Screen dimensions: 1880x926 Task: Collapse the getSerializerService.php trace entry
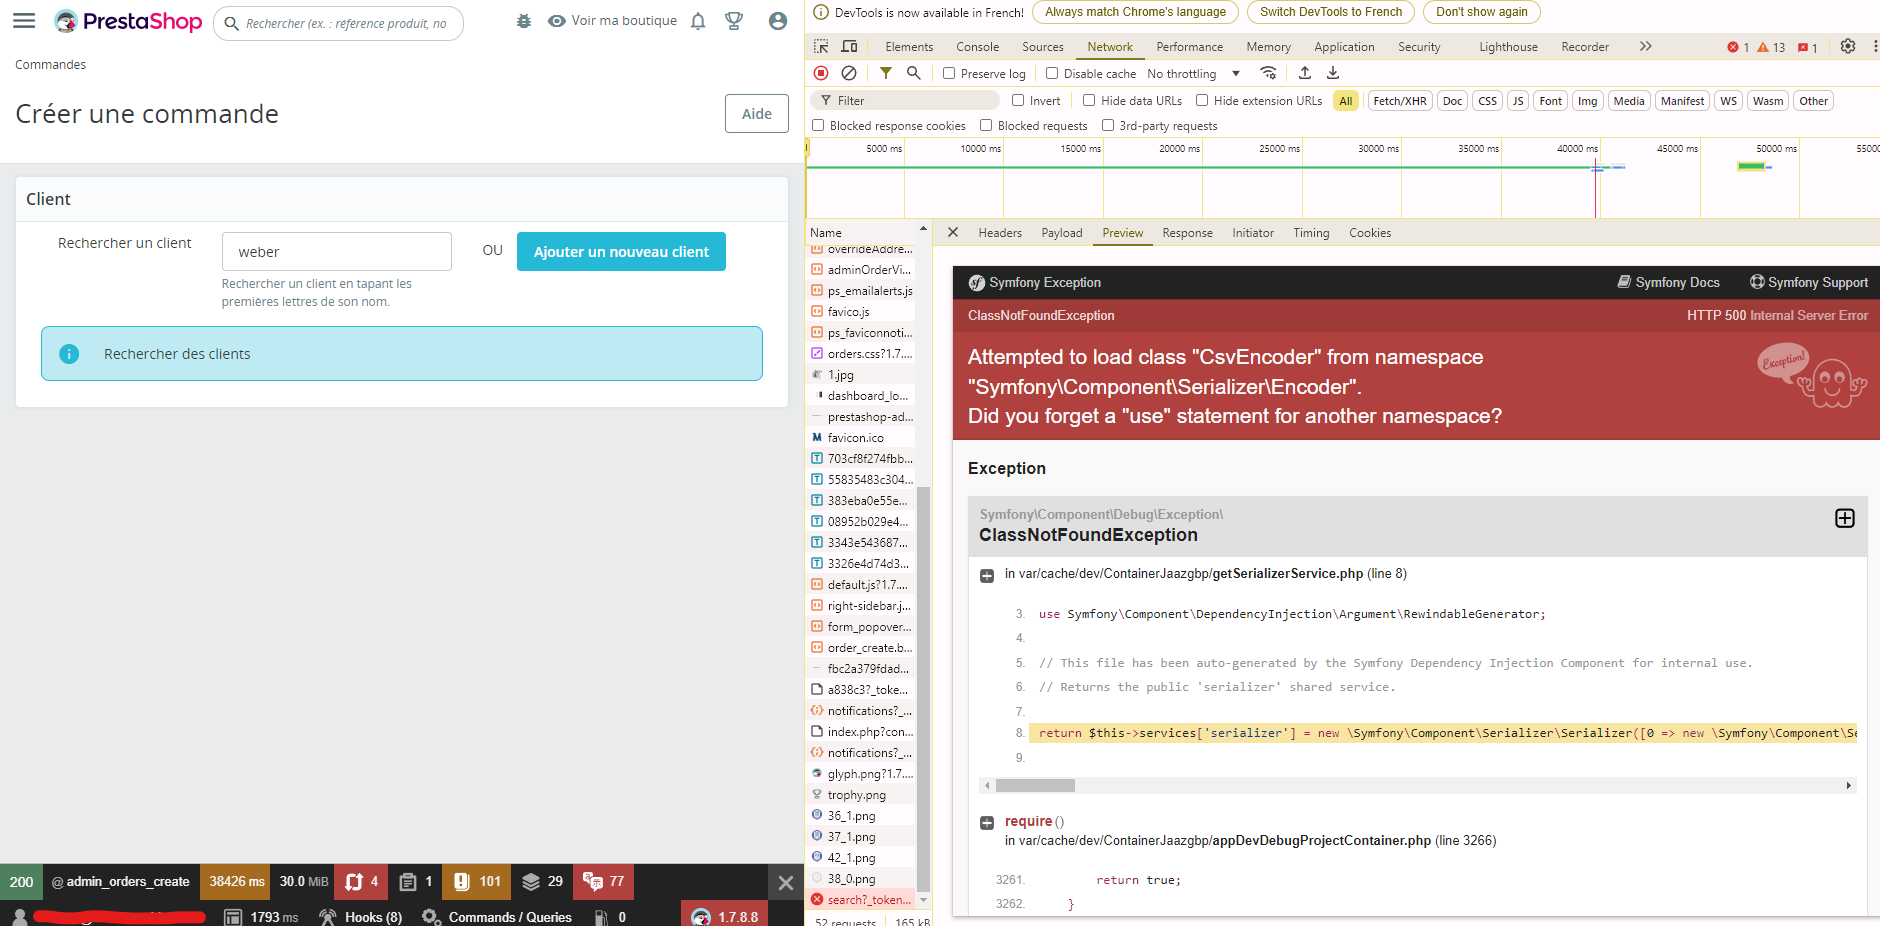[987, 575]
